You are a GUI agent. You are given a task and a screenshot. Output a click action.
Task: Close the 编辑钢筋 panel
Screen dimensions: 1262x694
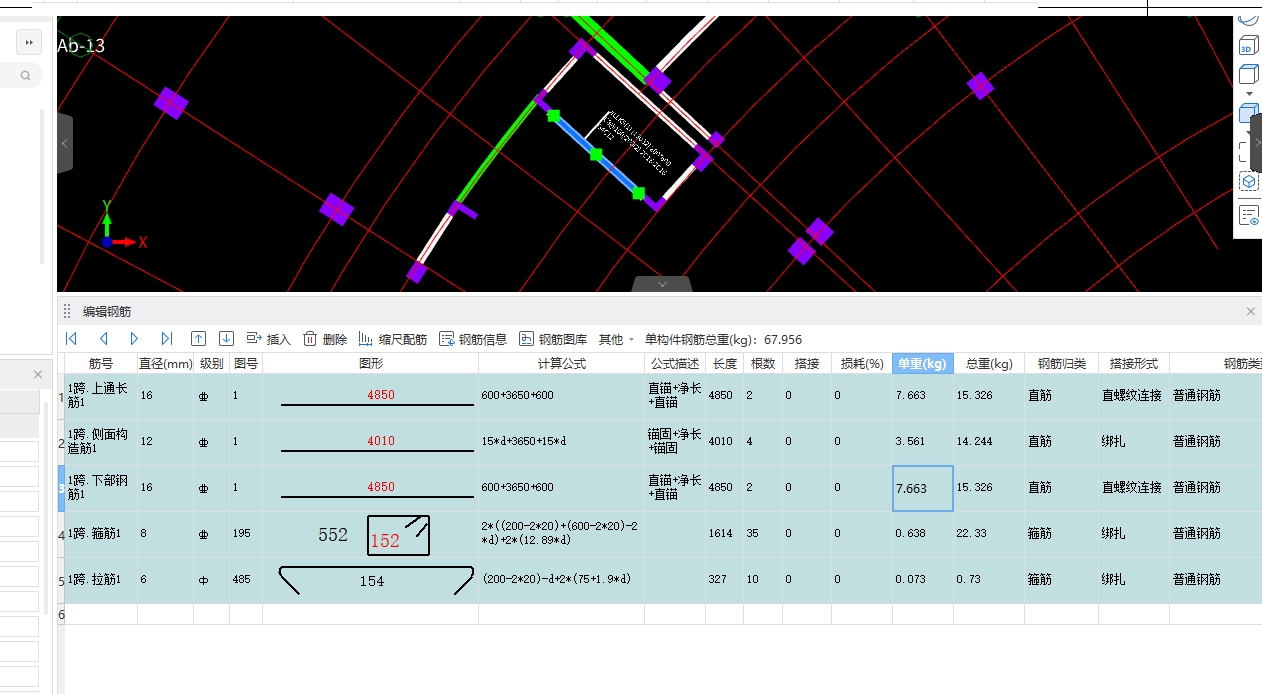pyautogui.click(x=1250, y=312)
